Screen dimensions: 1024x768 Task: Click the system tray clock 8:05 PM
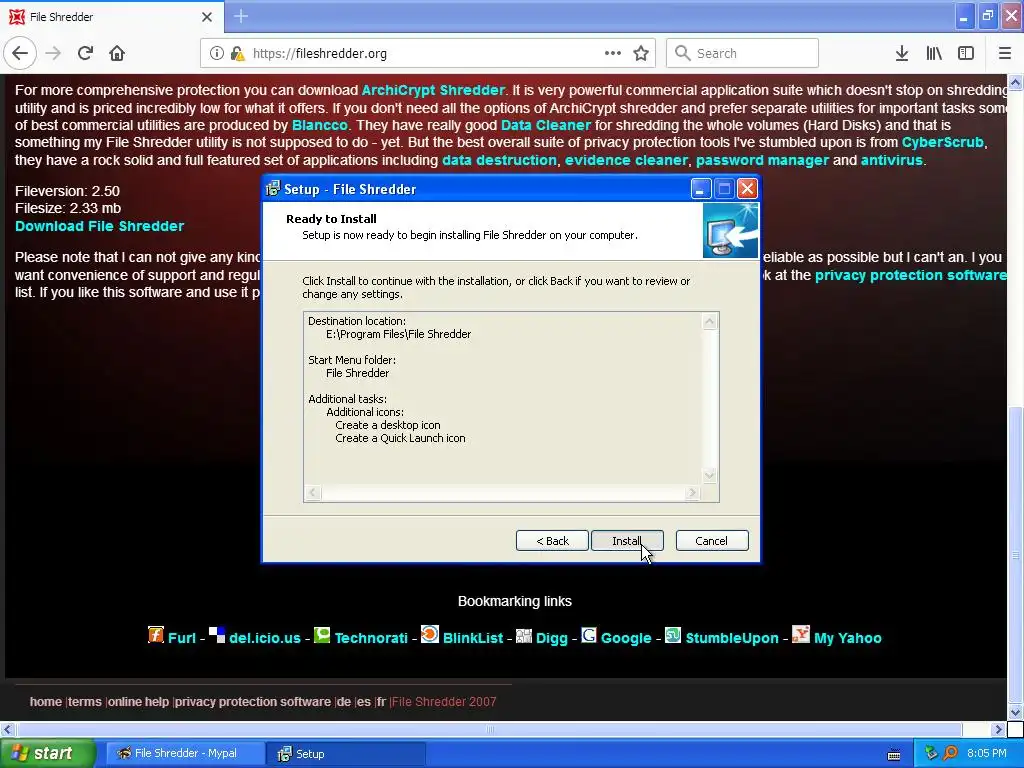click(987, 753)
